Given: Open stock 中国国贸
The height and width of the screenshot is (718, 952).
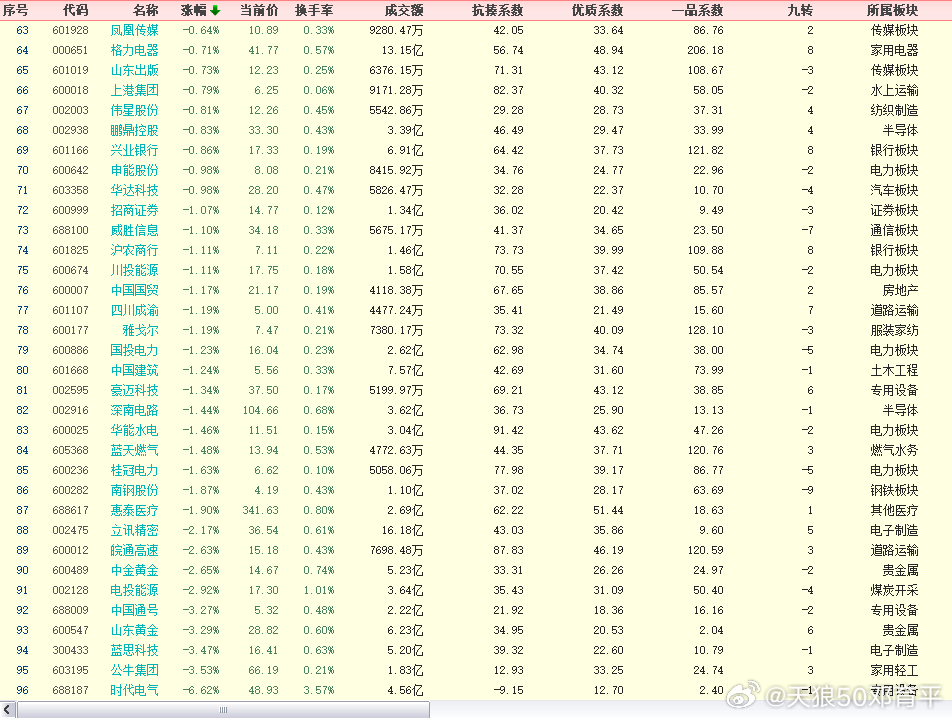Looking at the screenshot, I should [134, 291].
